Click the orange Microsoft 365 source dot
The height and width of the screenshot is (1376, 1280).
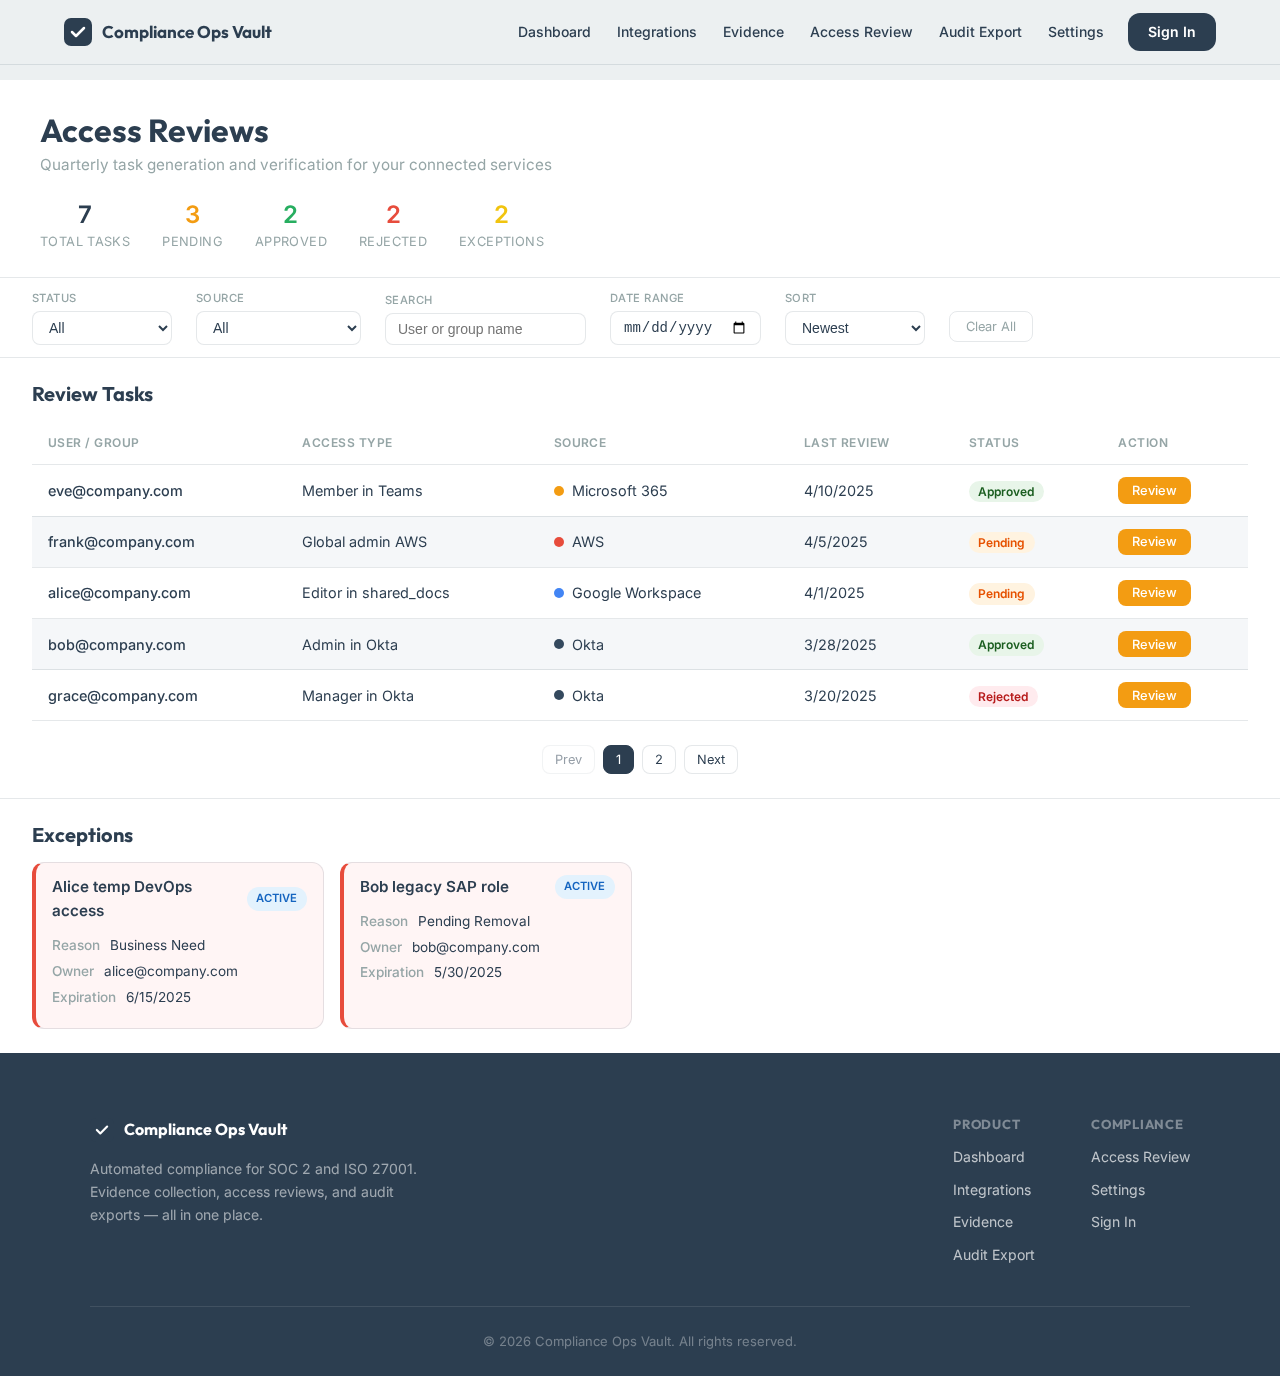(x=559, y=491)
